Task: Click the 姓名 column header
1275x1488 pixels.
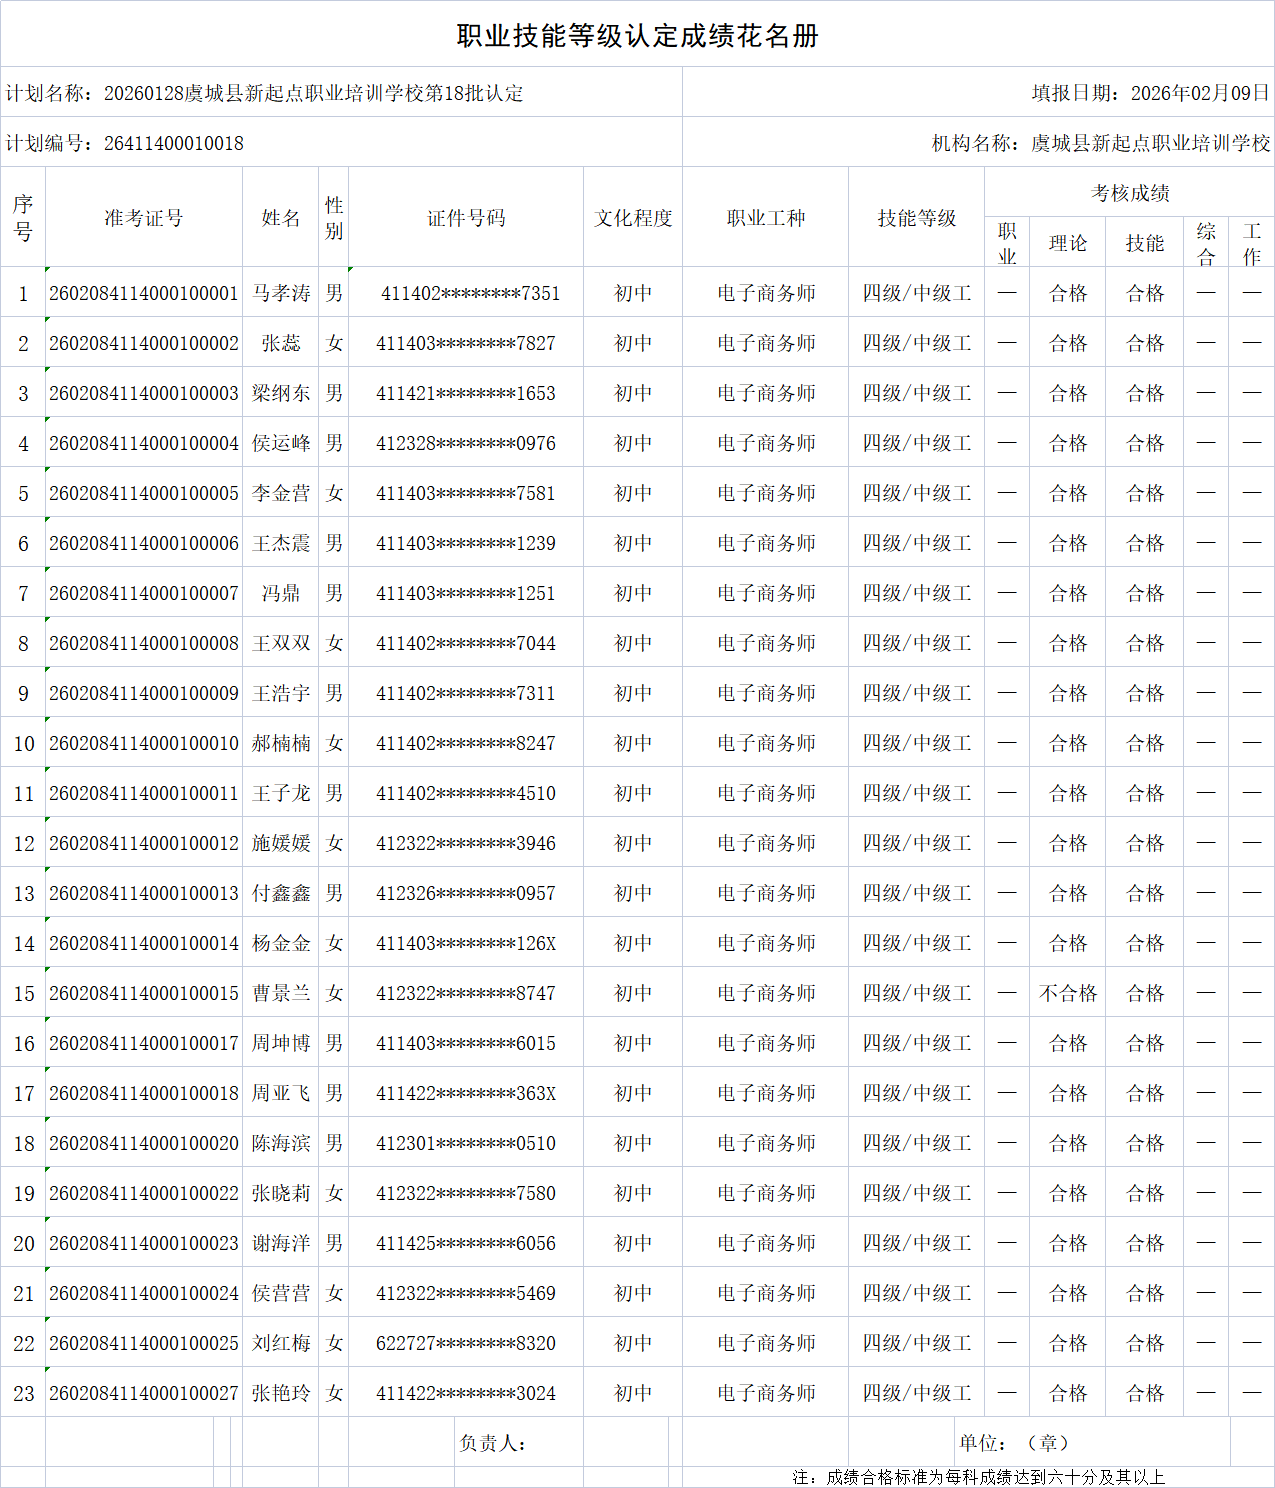Action: click(280, 217)
